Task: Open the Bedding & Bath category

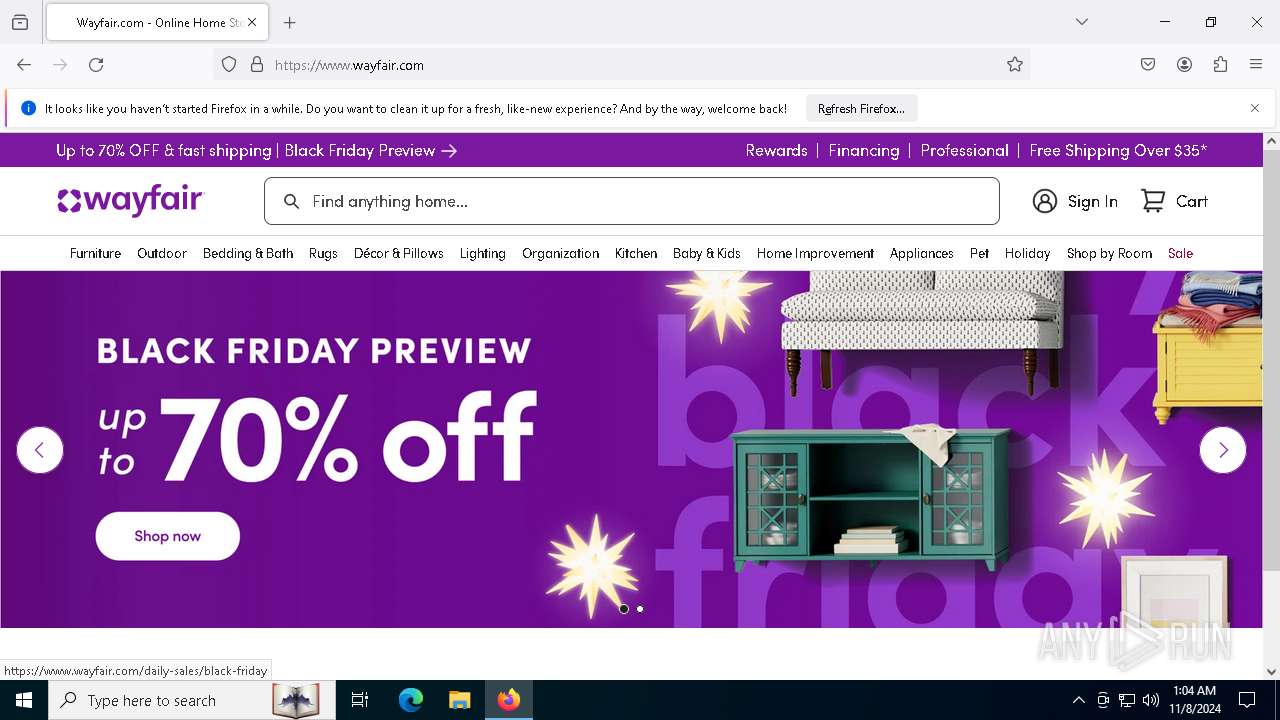Action: click(248, 253)
